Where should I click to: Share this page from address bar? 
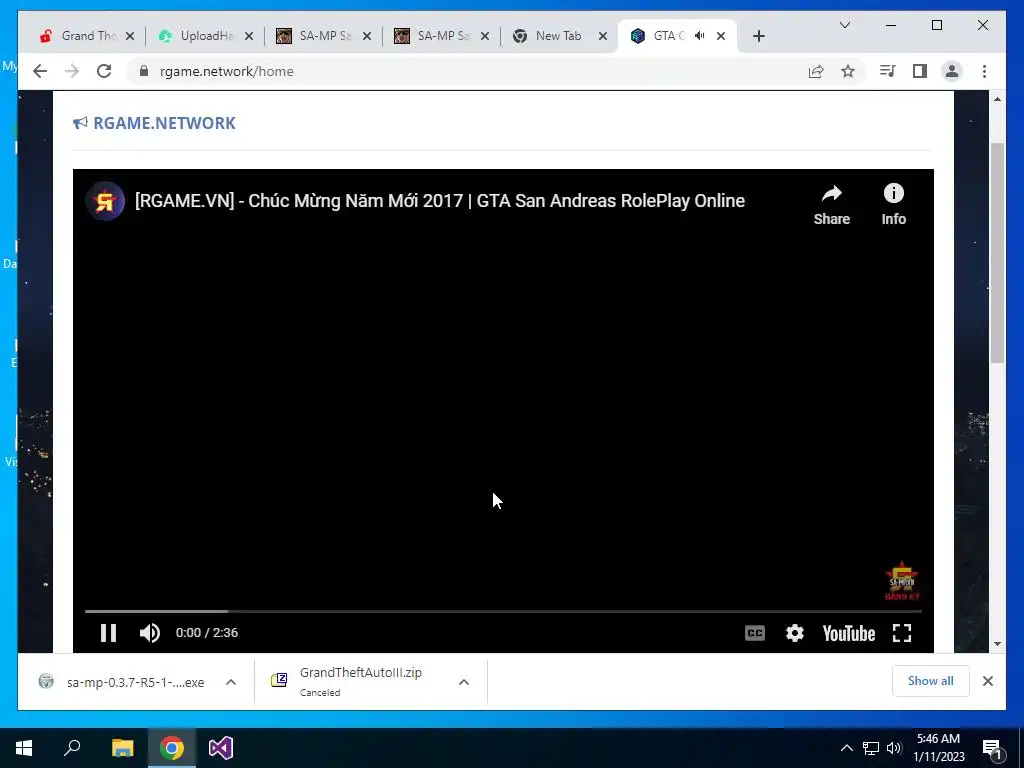click(x=816, y=71)
